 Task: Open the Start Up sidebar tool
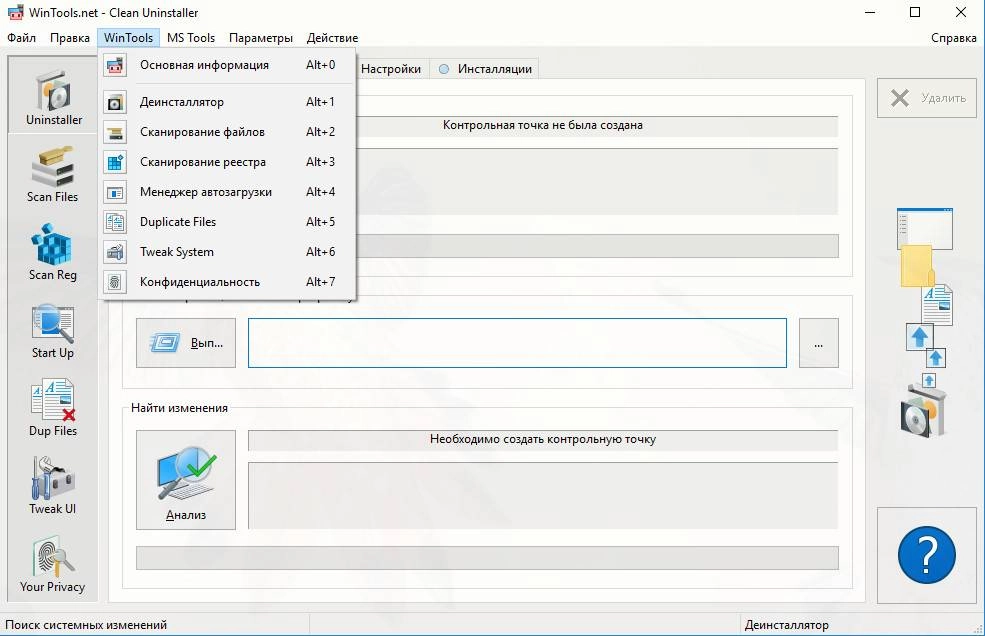(x=53, y=331)
